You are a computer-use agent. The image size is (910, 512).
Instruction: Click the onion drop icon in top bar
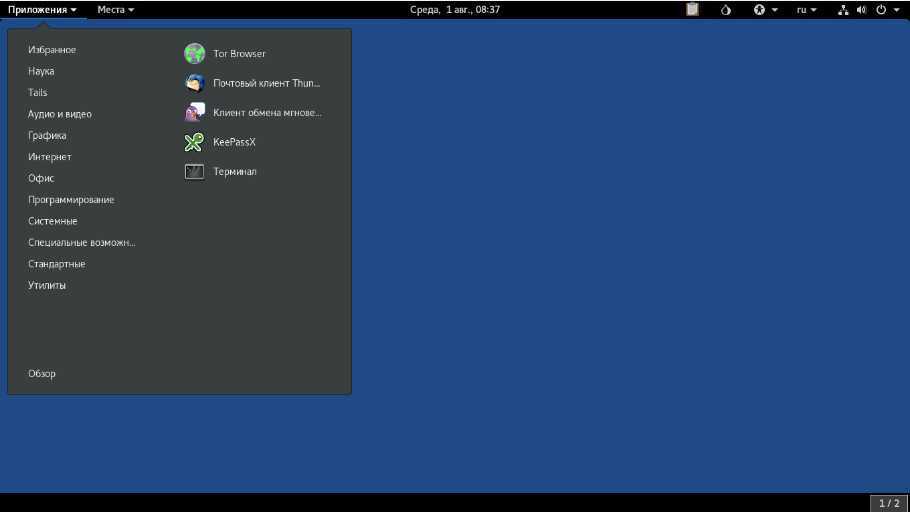tap(726, 10)
